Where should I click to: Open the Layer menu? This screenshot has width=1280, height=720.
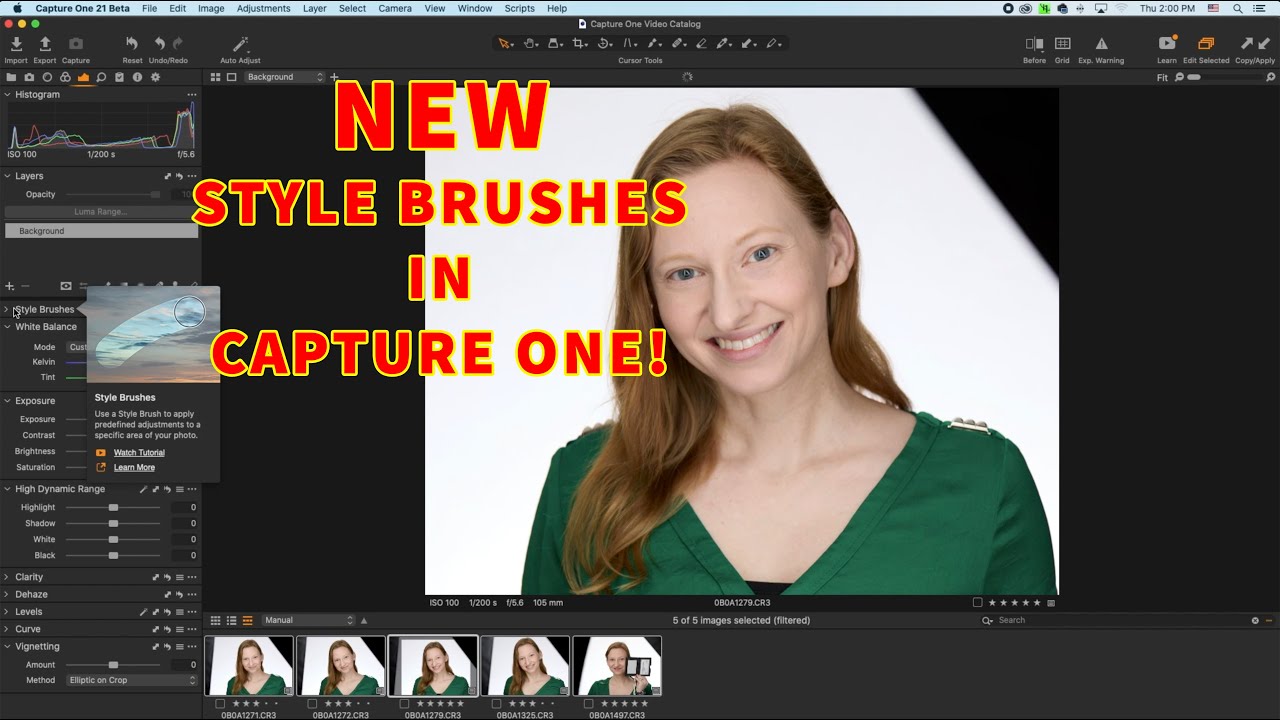[315, 8]
